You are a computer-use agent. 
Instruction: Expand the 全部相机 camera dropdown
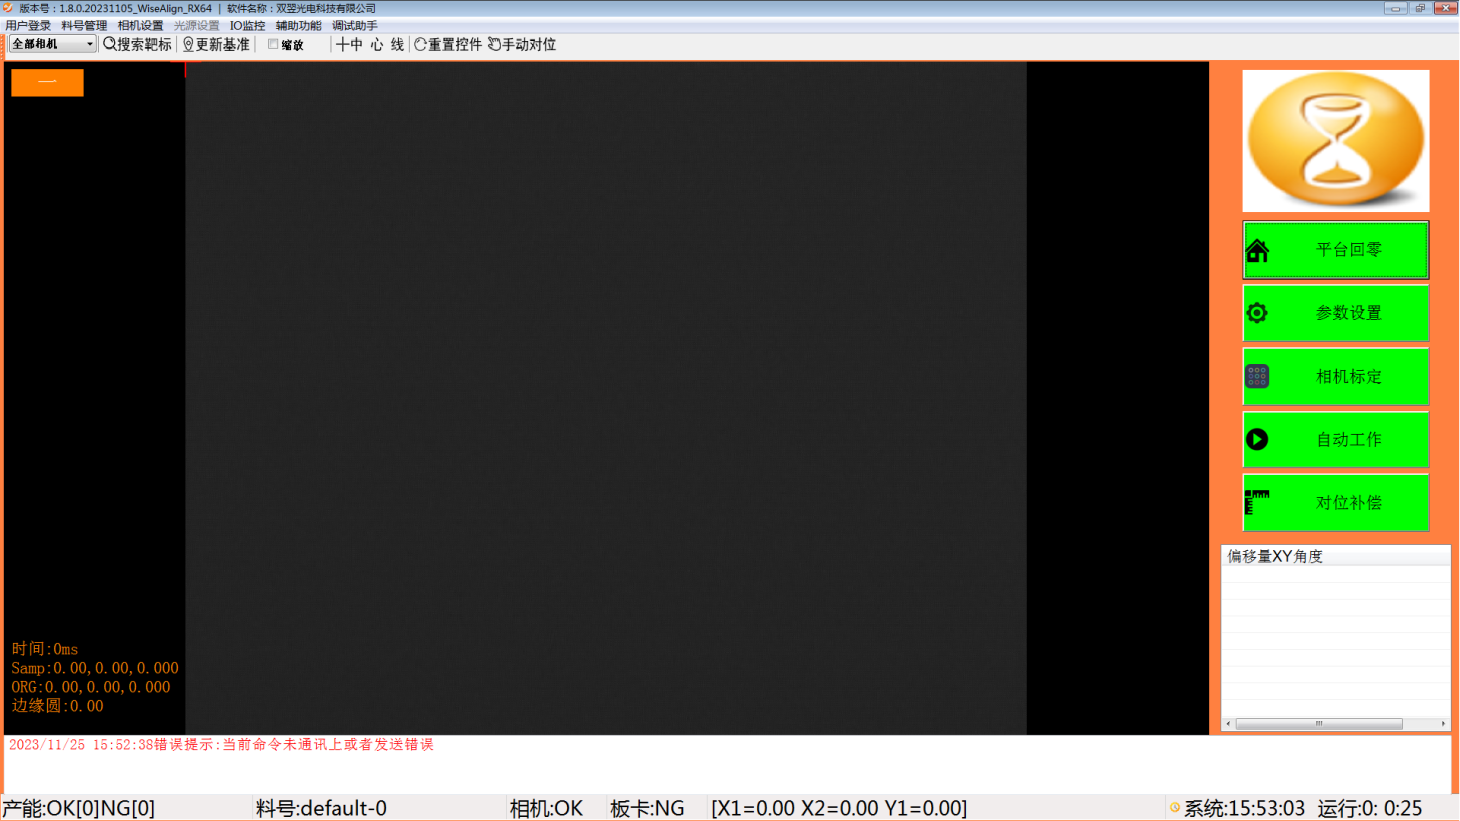[x=89, y=44]
